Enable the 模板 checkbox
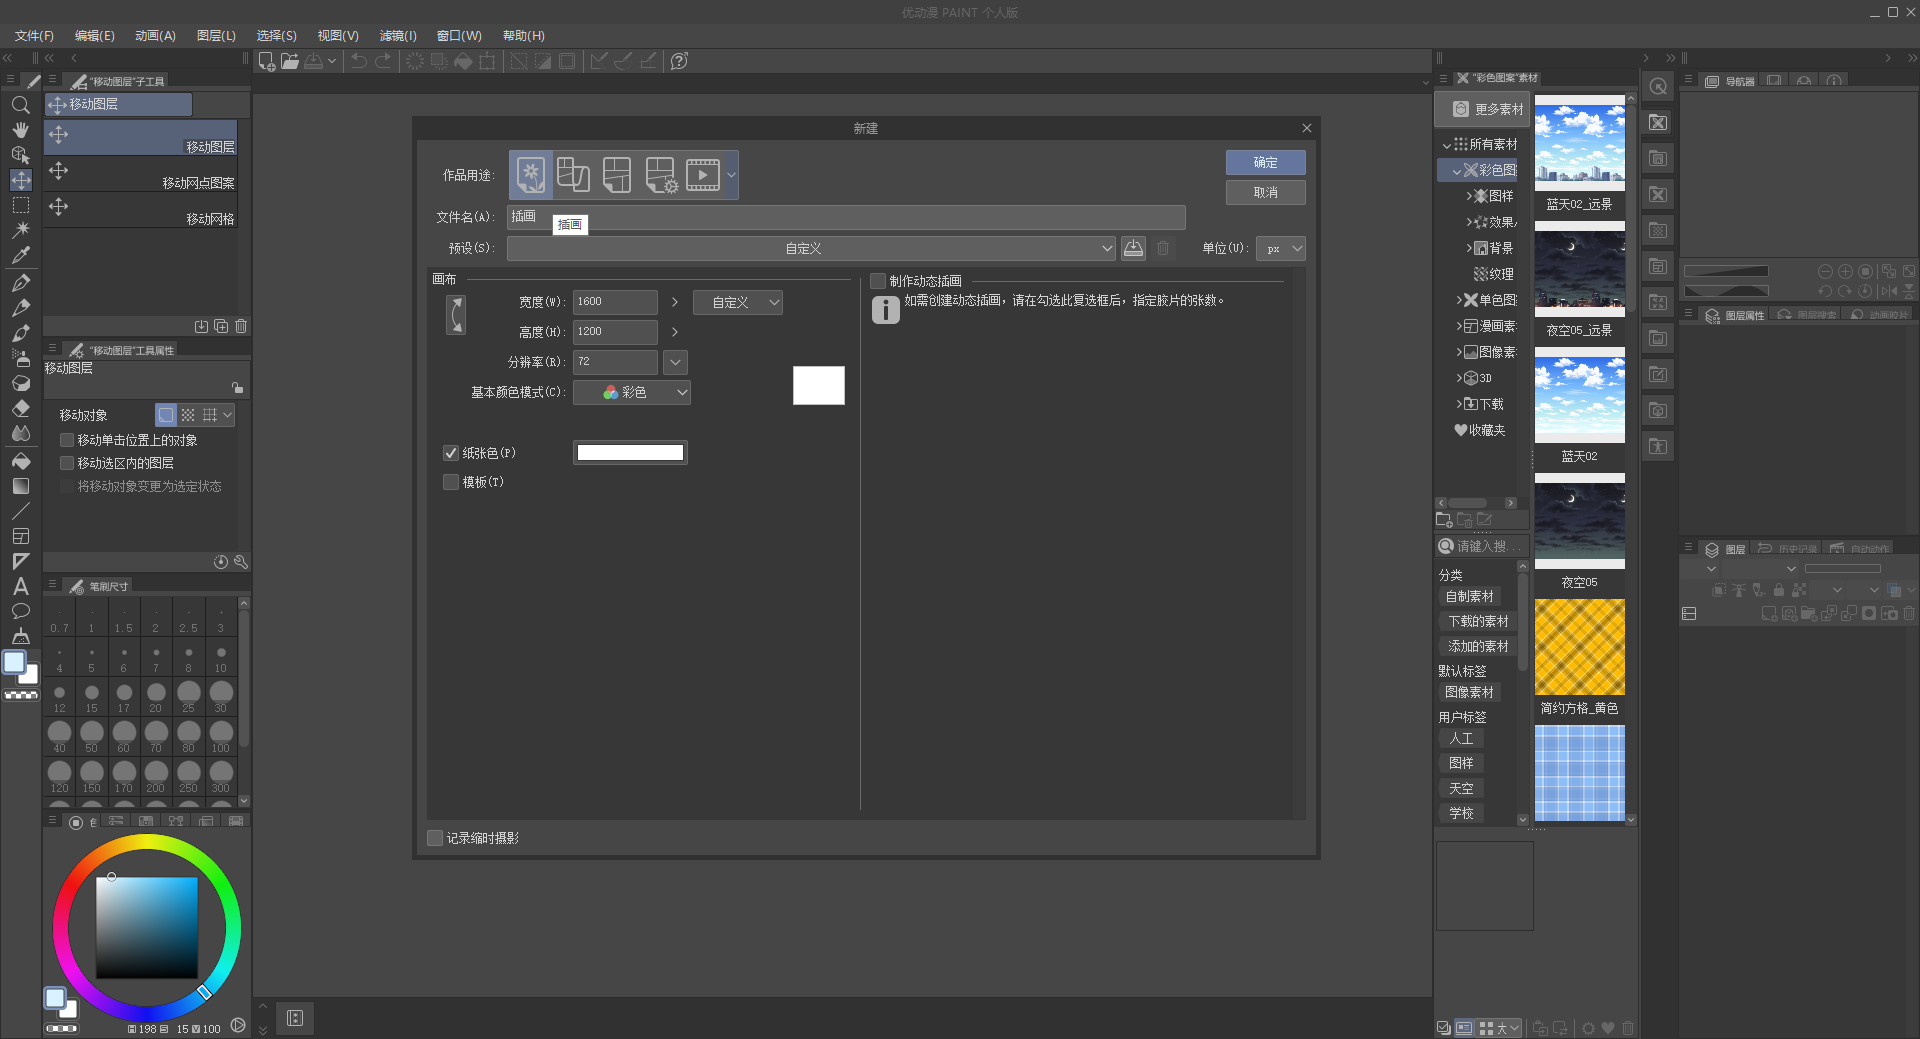This screenshot has height=1039, width=1920. coord(451,482)
